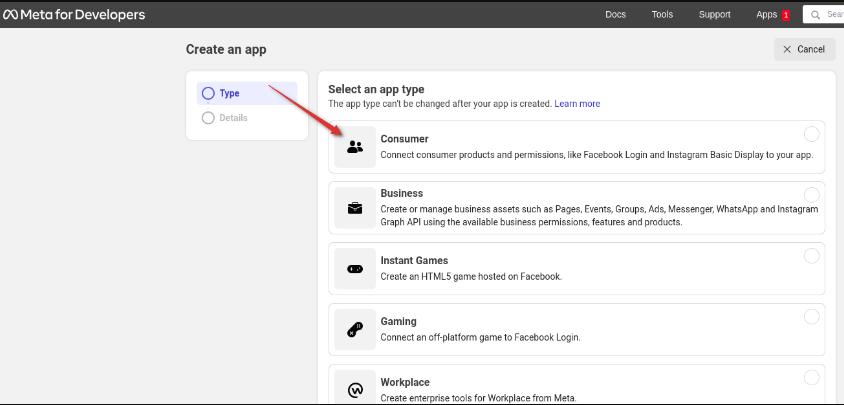Select the Workplace radio button
This screenshot has height=405, width=844.
[811, 378]
